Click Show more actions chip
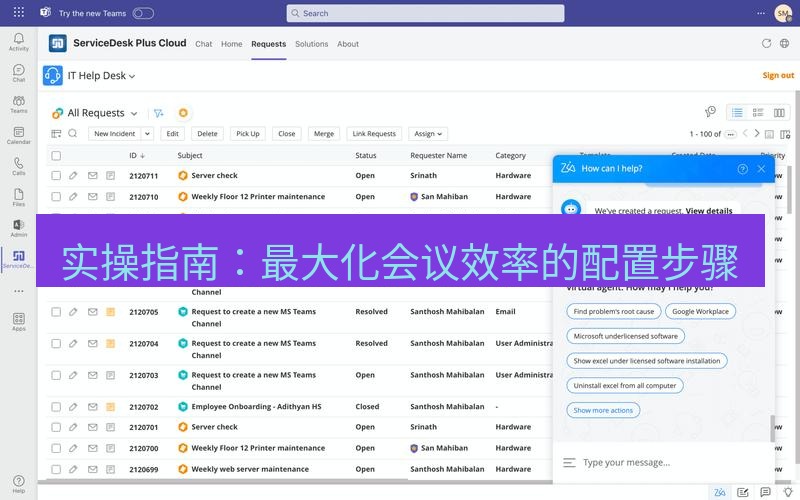Viewport: 800px width, 500px height. tap(603, 410)
